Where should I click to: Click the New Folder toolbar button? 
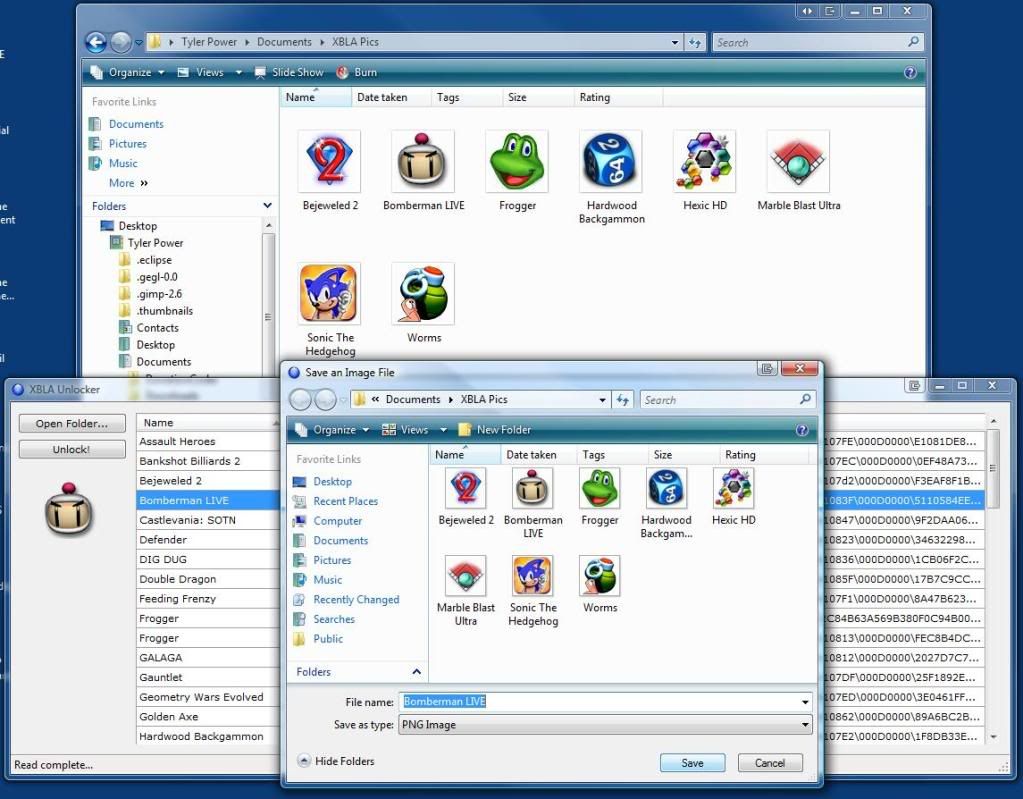(495, 430)
